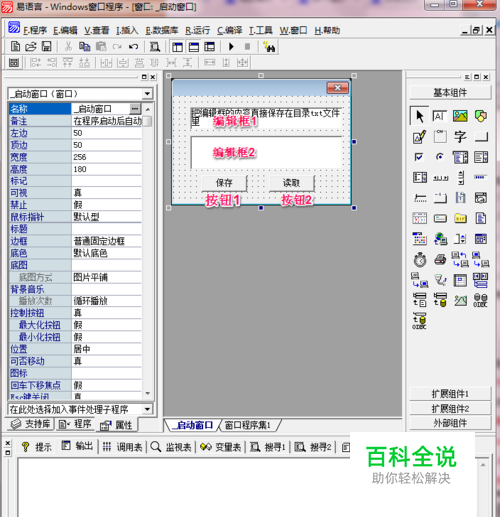This screenshot has height=517, width=500.
Task: Switch to the 变量表 tab
Action: pyautogui.click(x=221, y=447)
